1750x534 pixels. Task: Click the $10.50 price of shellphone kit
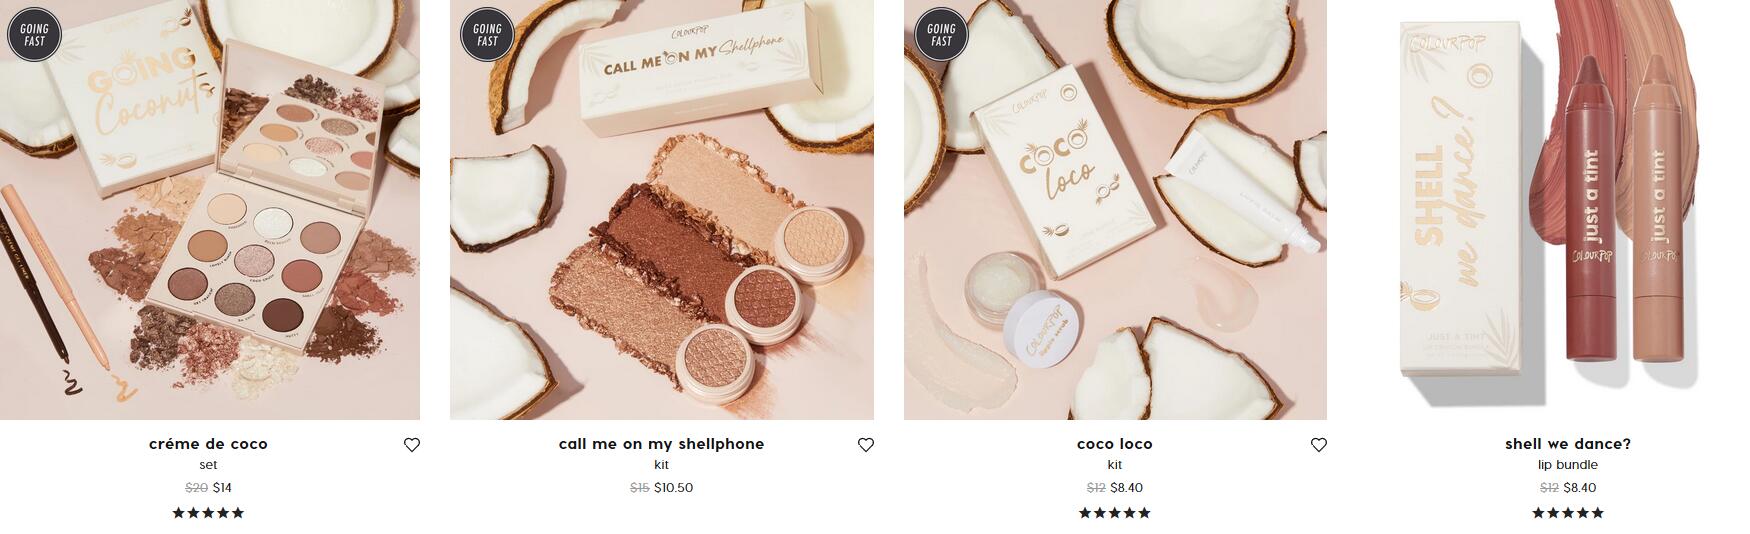pyautogui.click(x=673, y=488)
